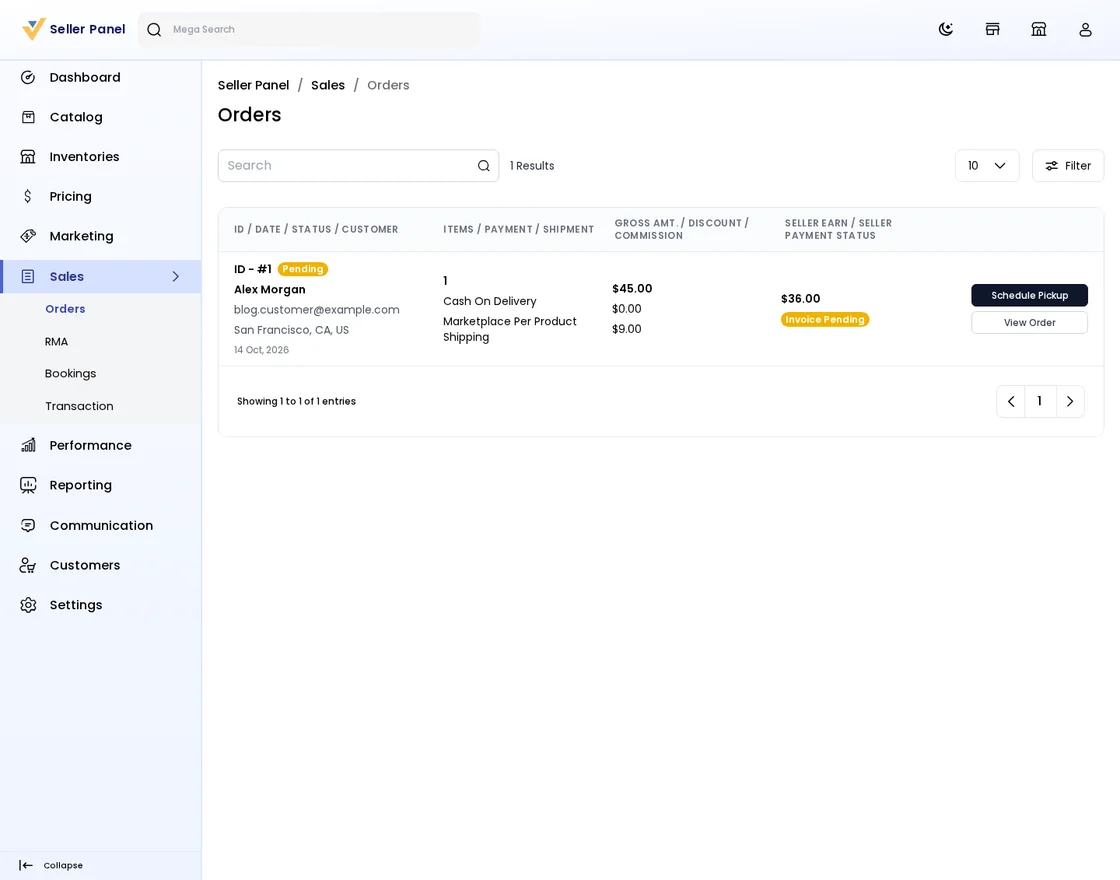
Task: Click the Marketing ticket icon
Action: point(28,236)
